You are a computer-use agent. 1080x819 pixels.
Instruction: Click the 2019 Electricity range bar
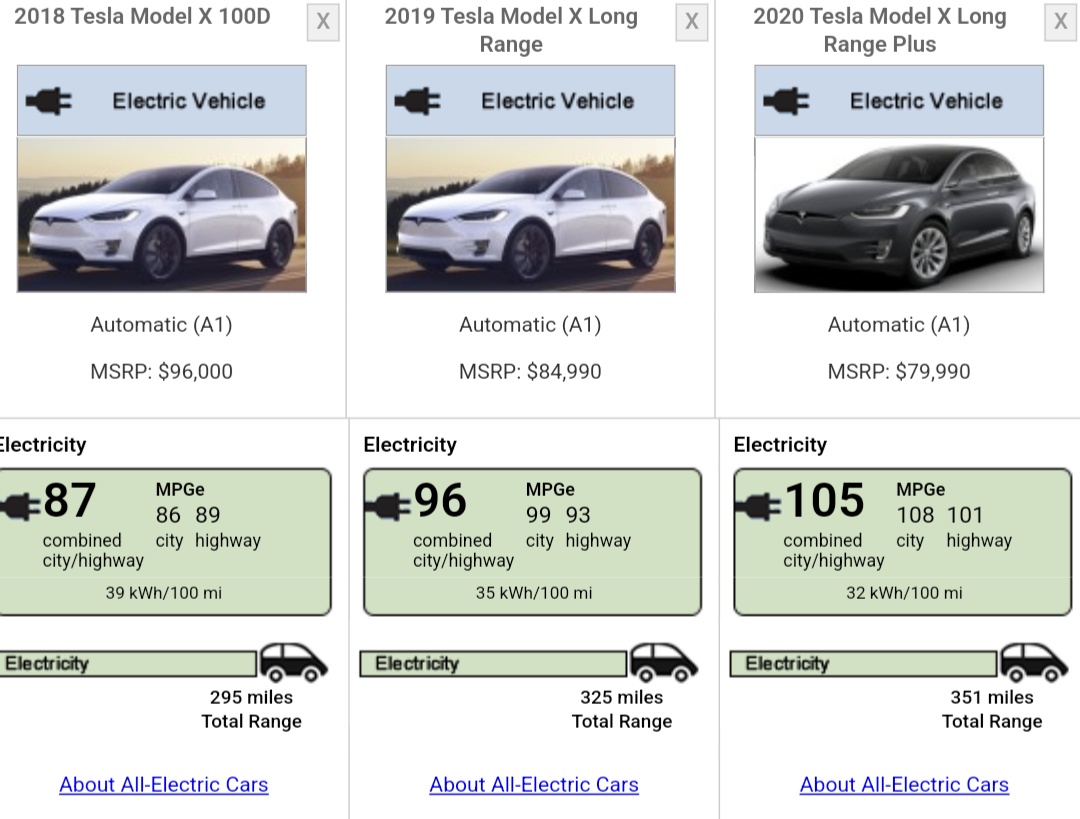pyautogui.click(x=493, y=664)
